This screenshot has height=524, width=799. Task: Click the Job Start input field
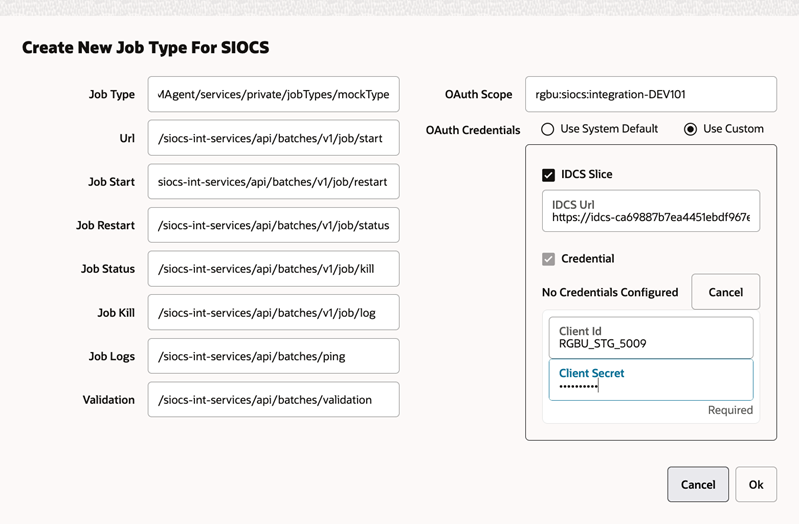274,181
